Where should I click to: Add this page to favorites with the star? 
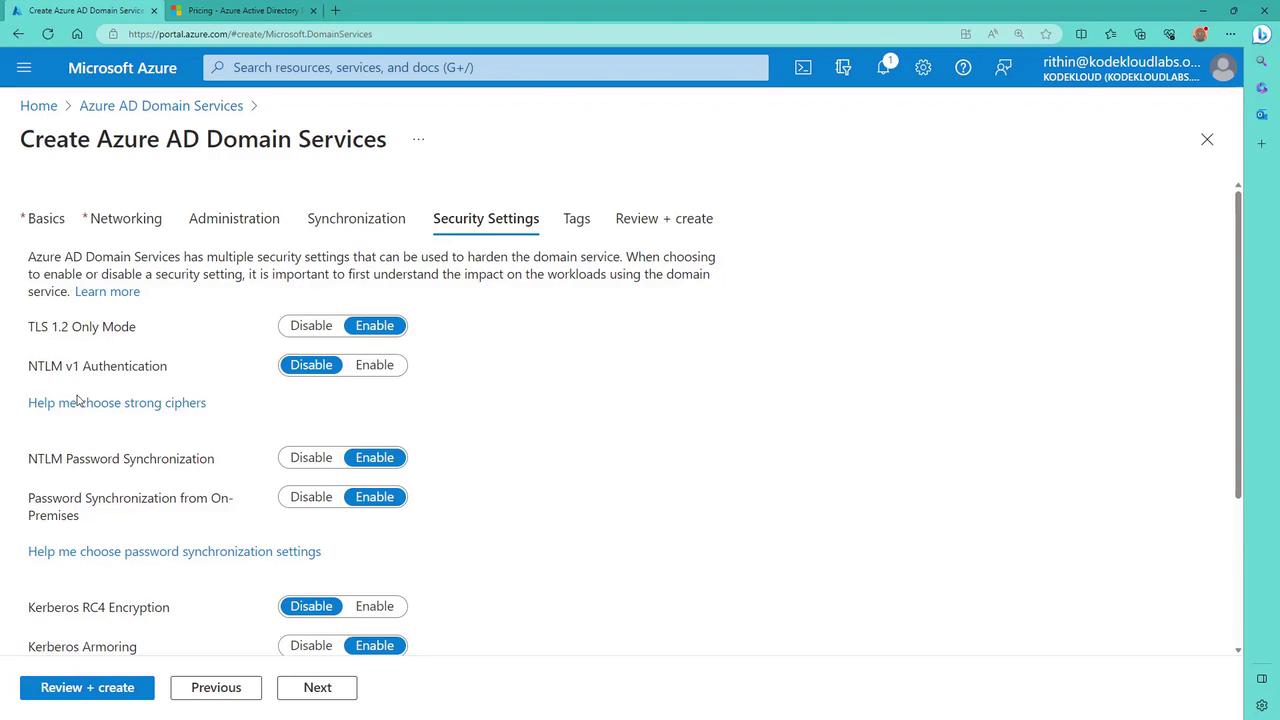pos(1046,34)
